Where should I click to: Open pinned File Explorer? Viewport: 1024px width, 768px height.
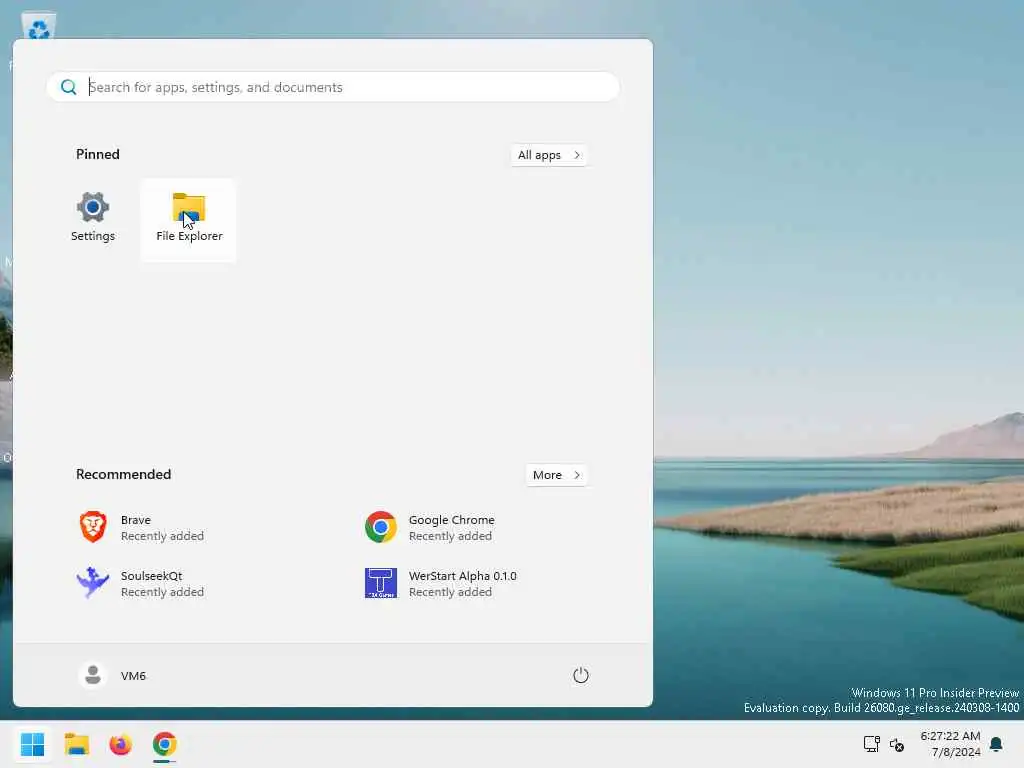pyautogui.click(x=189, y=219)
